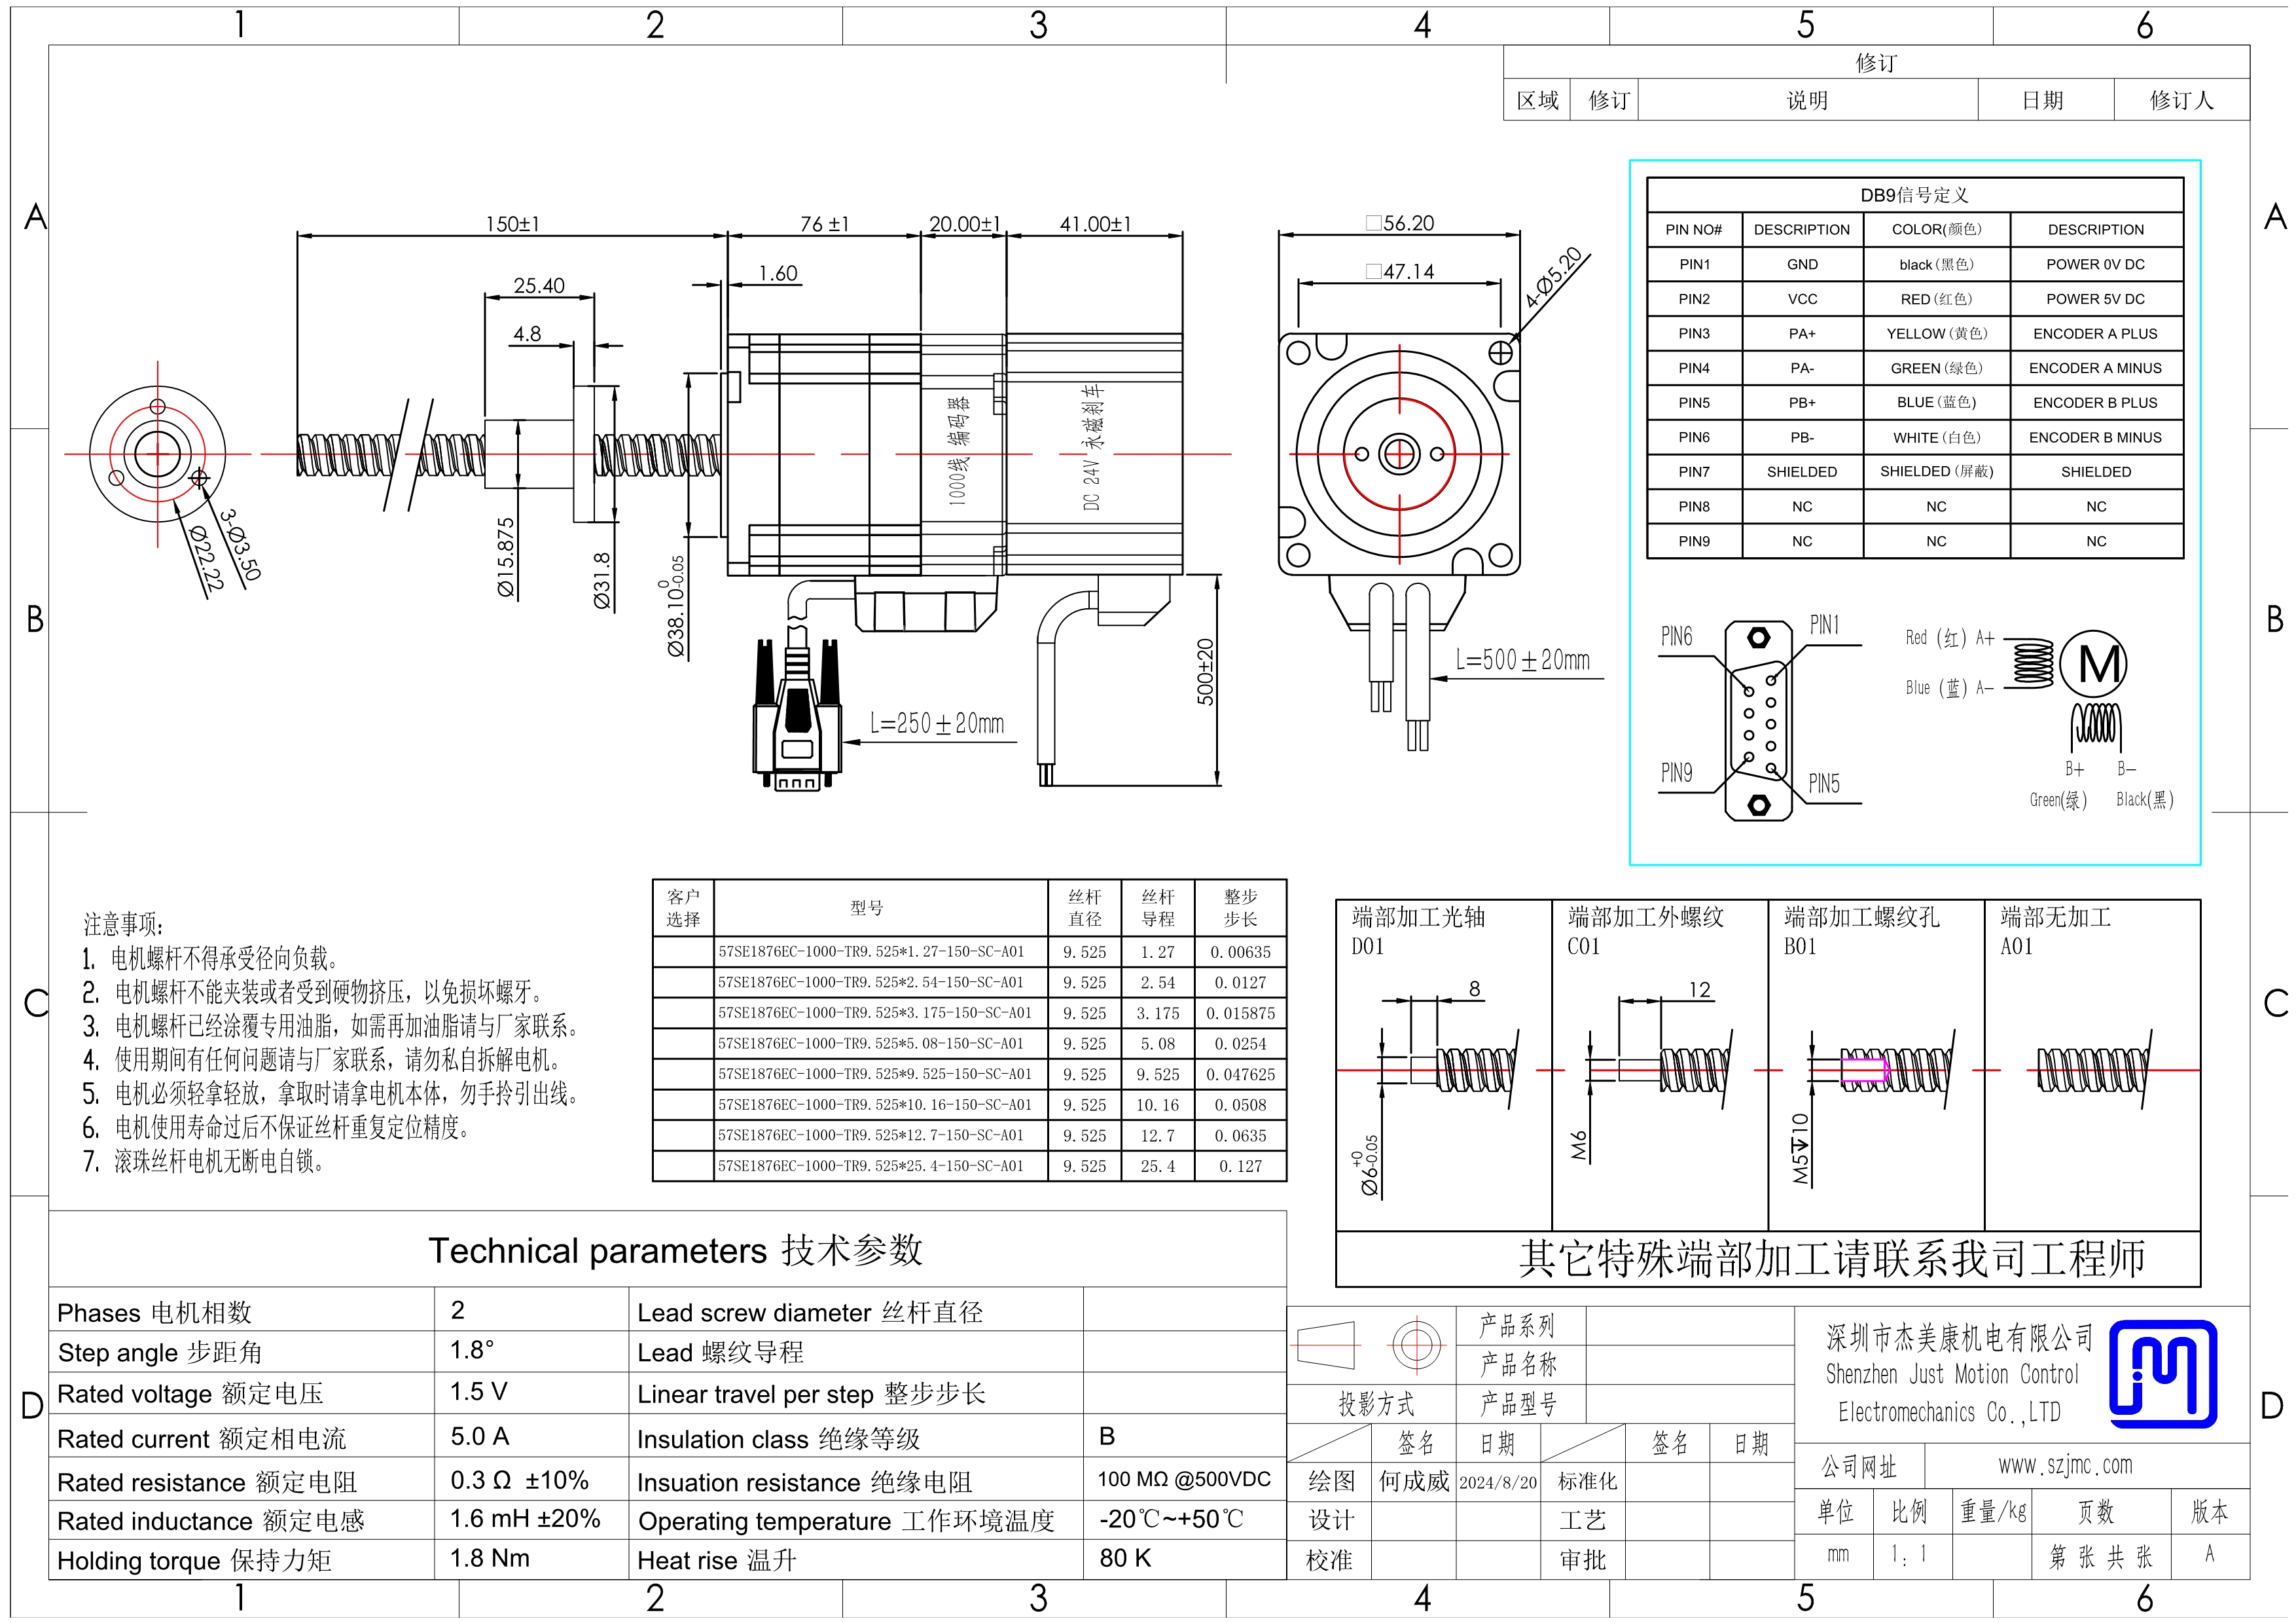Image resolution: width=2296 pixels, height=1623 pixels.
Task: Click the Heat rise value 80 K
Action: (x=1125, y=1558)
